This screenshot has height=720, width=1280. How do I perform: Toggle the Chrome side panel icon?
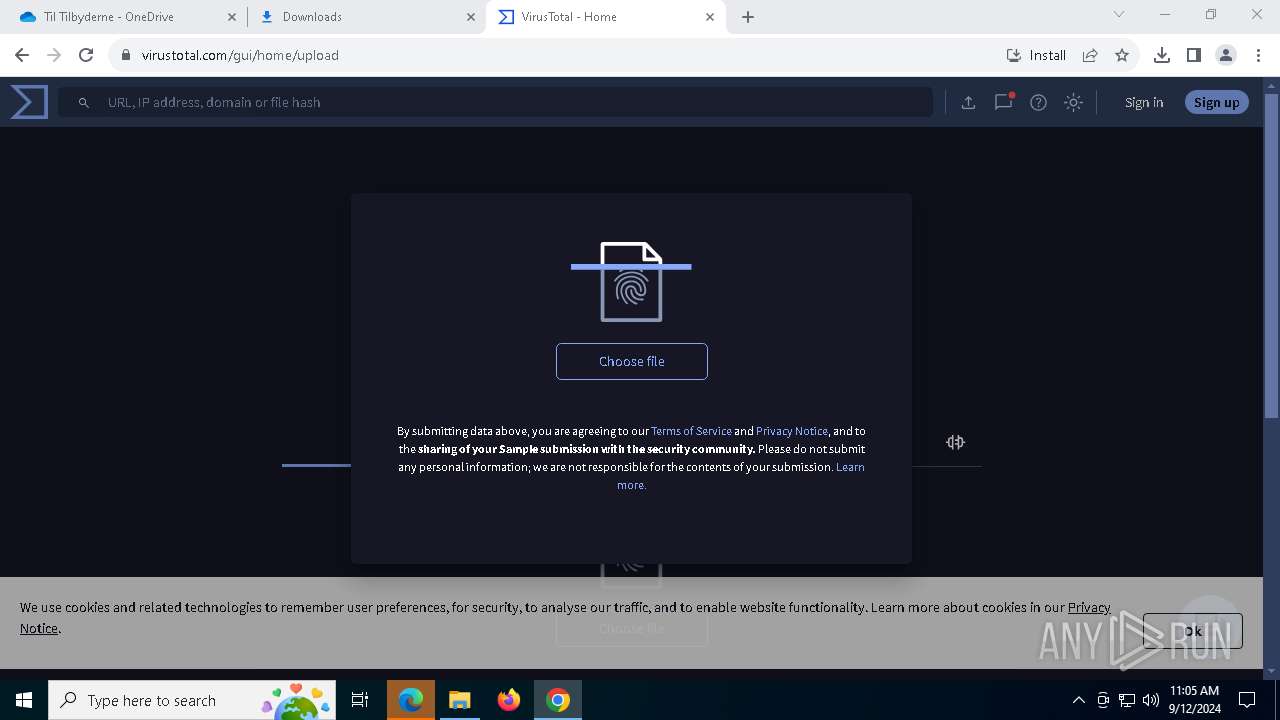[1193, 55]
